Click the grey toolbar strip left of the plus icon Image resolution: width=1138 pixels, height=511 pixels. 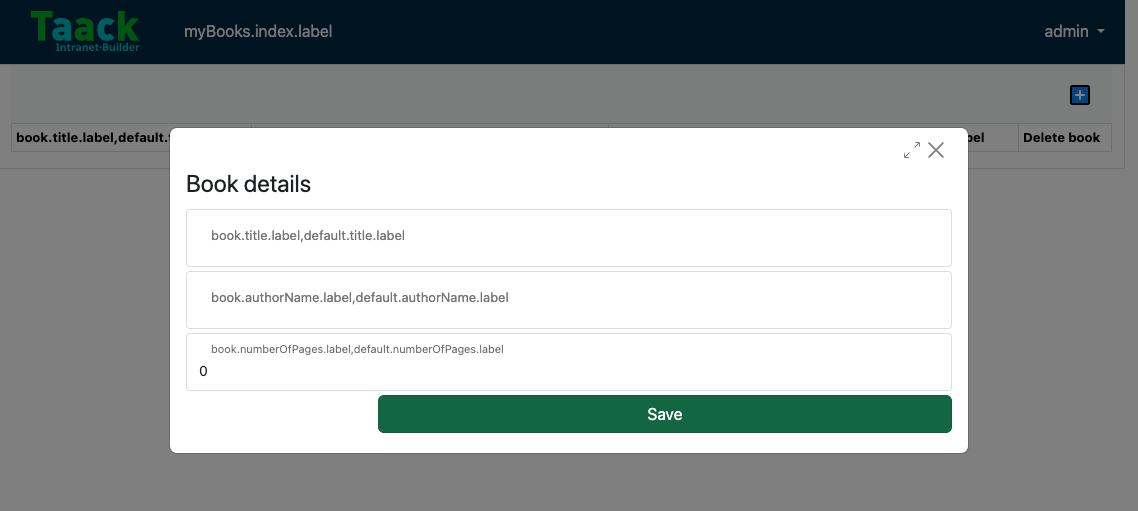(x=537, y=94)
